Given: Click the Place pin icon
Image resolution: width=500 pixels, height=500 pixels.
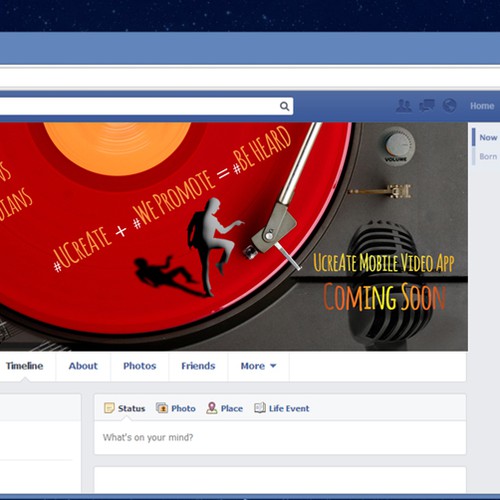Looking at the screenshot, I should point(212,408).
